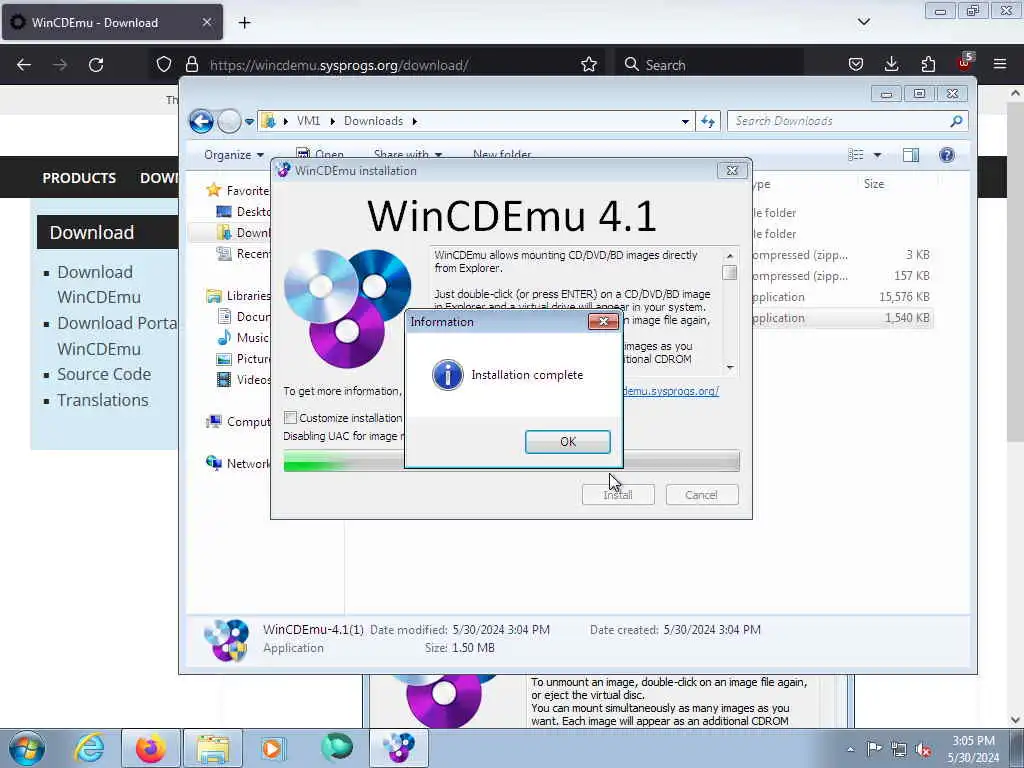This screenshot has height=768, width=1024.
Task: Click the WinCDEmu-4.1(1) icon in the details pane
Action: 227,639
